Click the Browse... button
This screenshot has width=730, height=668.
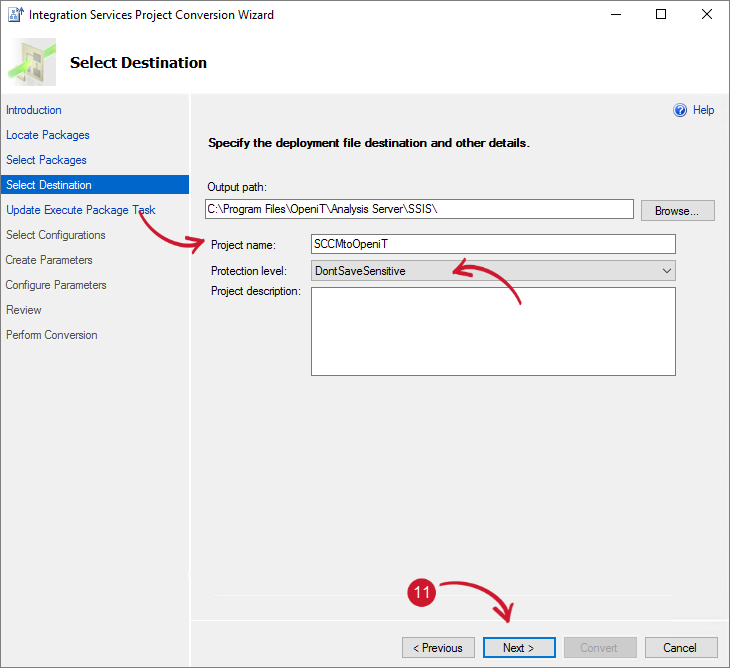[x=677, y=211]
